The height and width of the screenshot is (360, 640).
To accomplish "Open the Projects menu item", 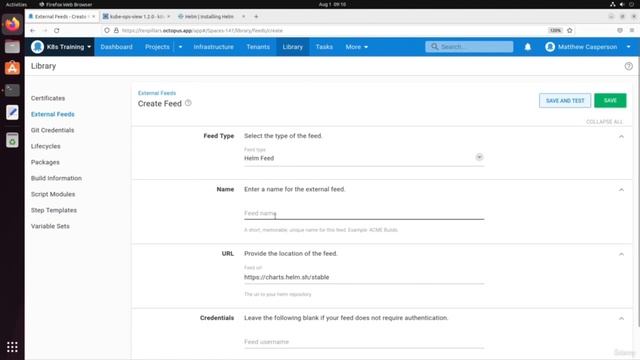I will click(157, 47).
